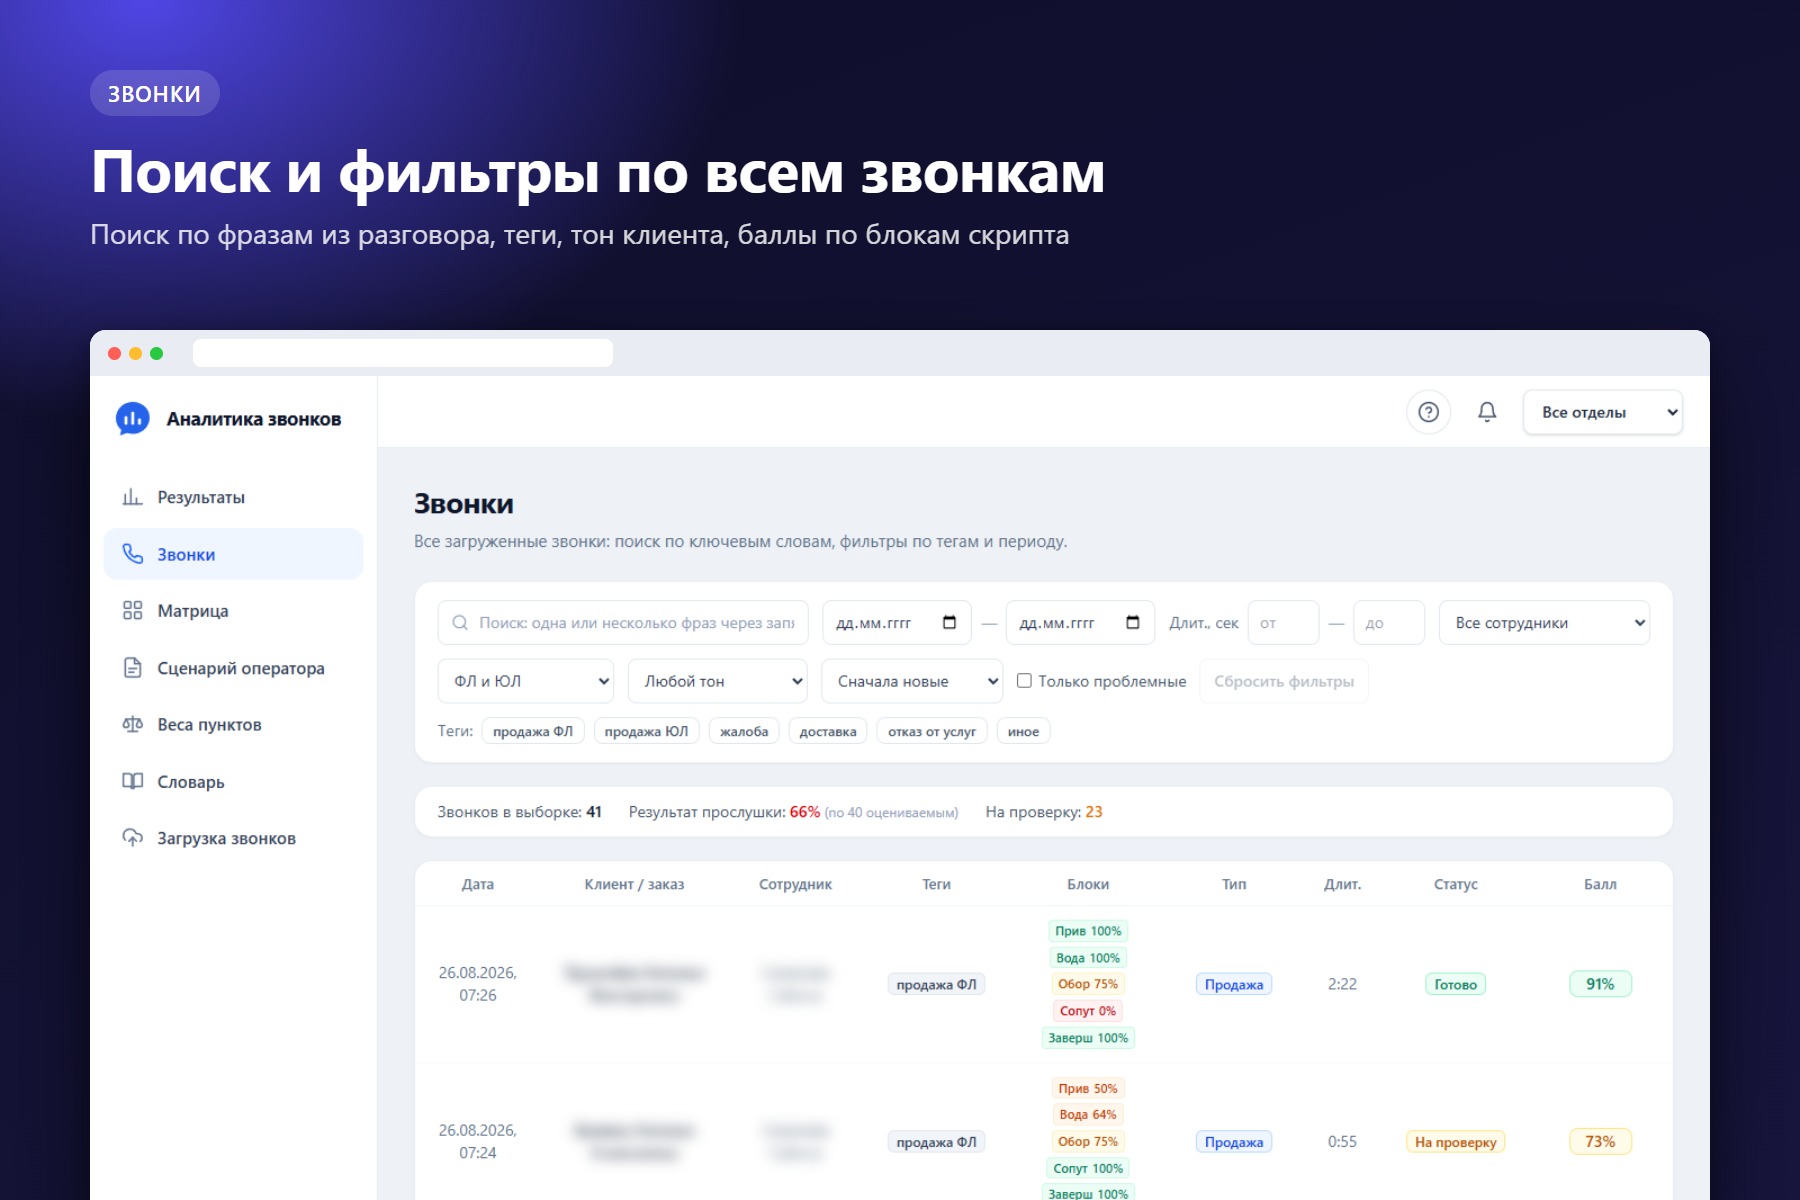The height and width of the screenshot is (1200, 1800).
Task: Open the Все сотрудники dropdown
Action: pos(1544,623)
